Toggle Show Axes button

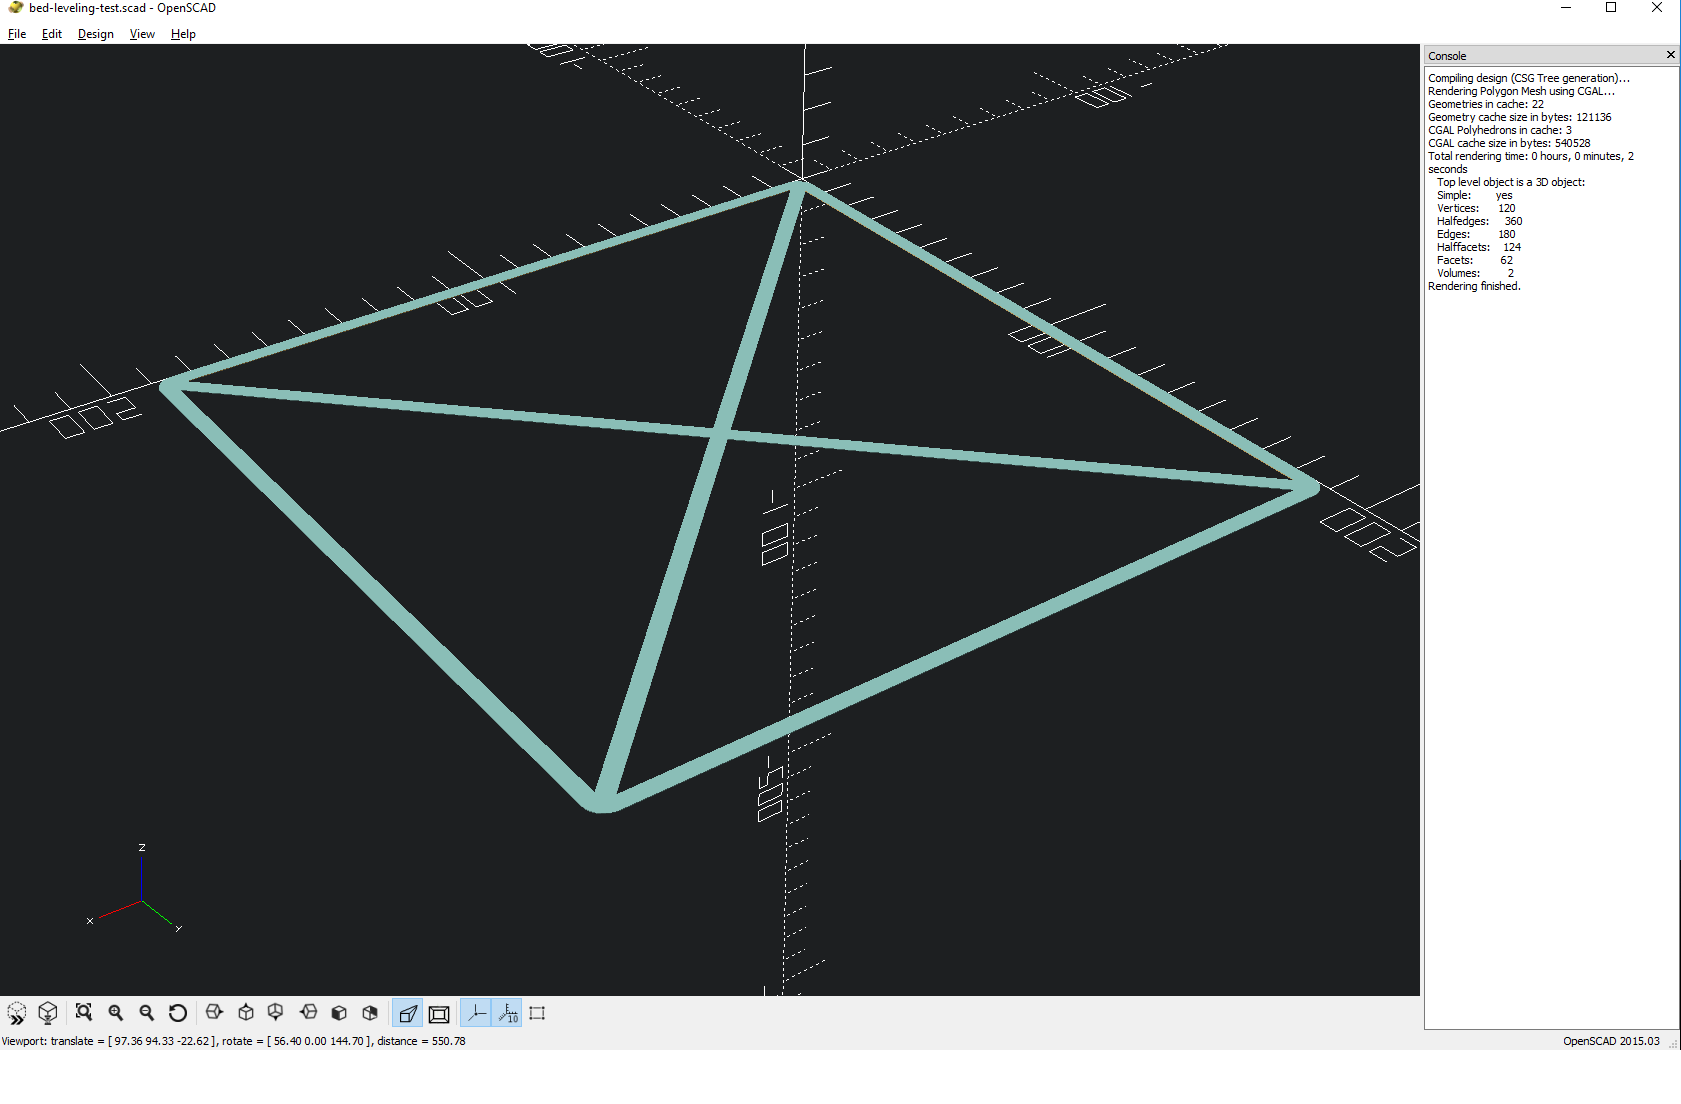476,1013
